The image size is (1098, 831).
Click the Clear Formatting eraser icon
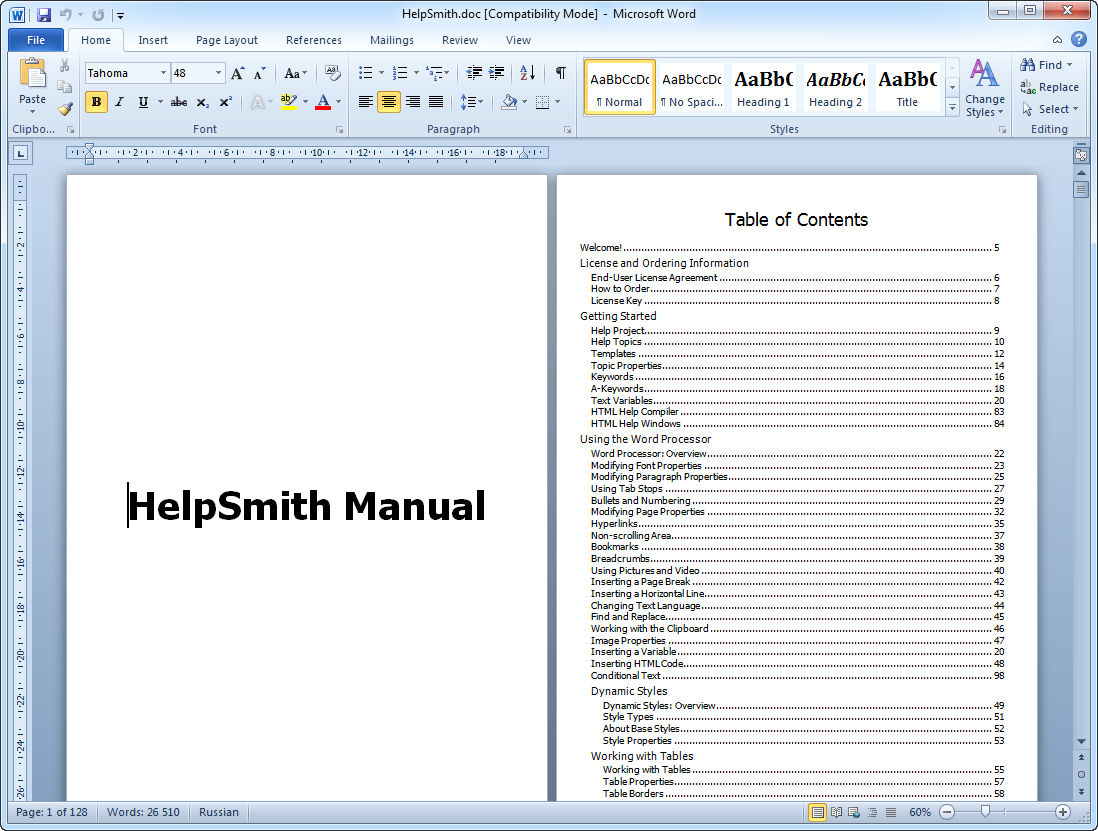332,74
